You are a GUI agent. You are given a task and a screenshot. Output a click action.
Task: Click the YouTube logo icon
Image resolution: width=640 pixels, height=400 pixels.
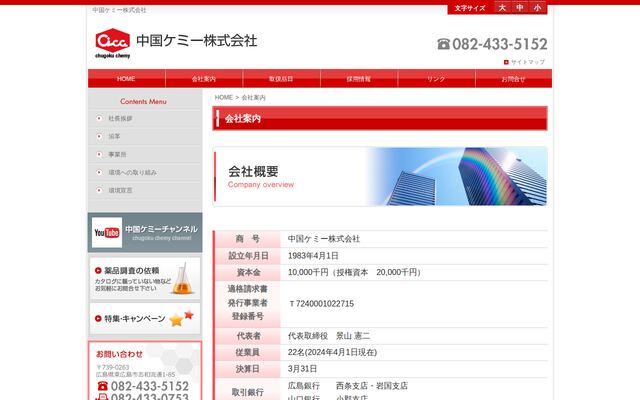107,233
